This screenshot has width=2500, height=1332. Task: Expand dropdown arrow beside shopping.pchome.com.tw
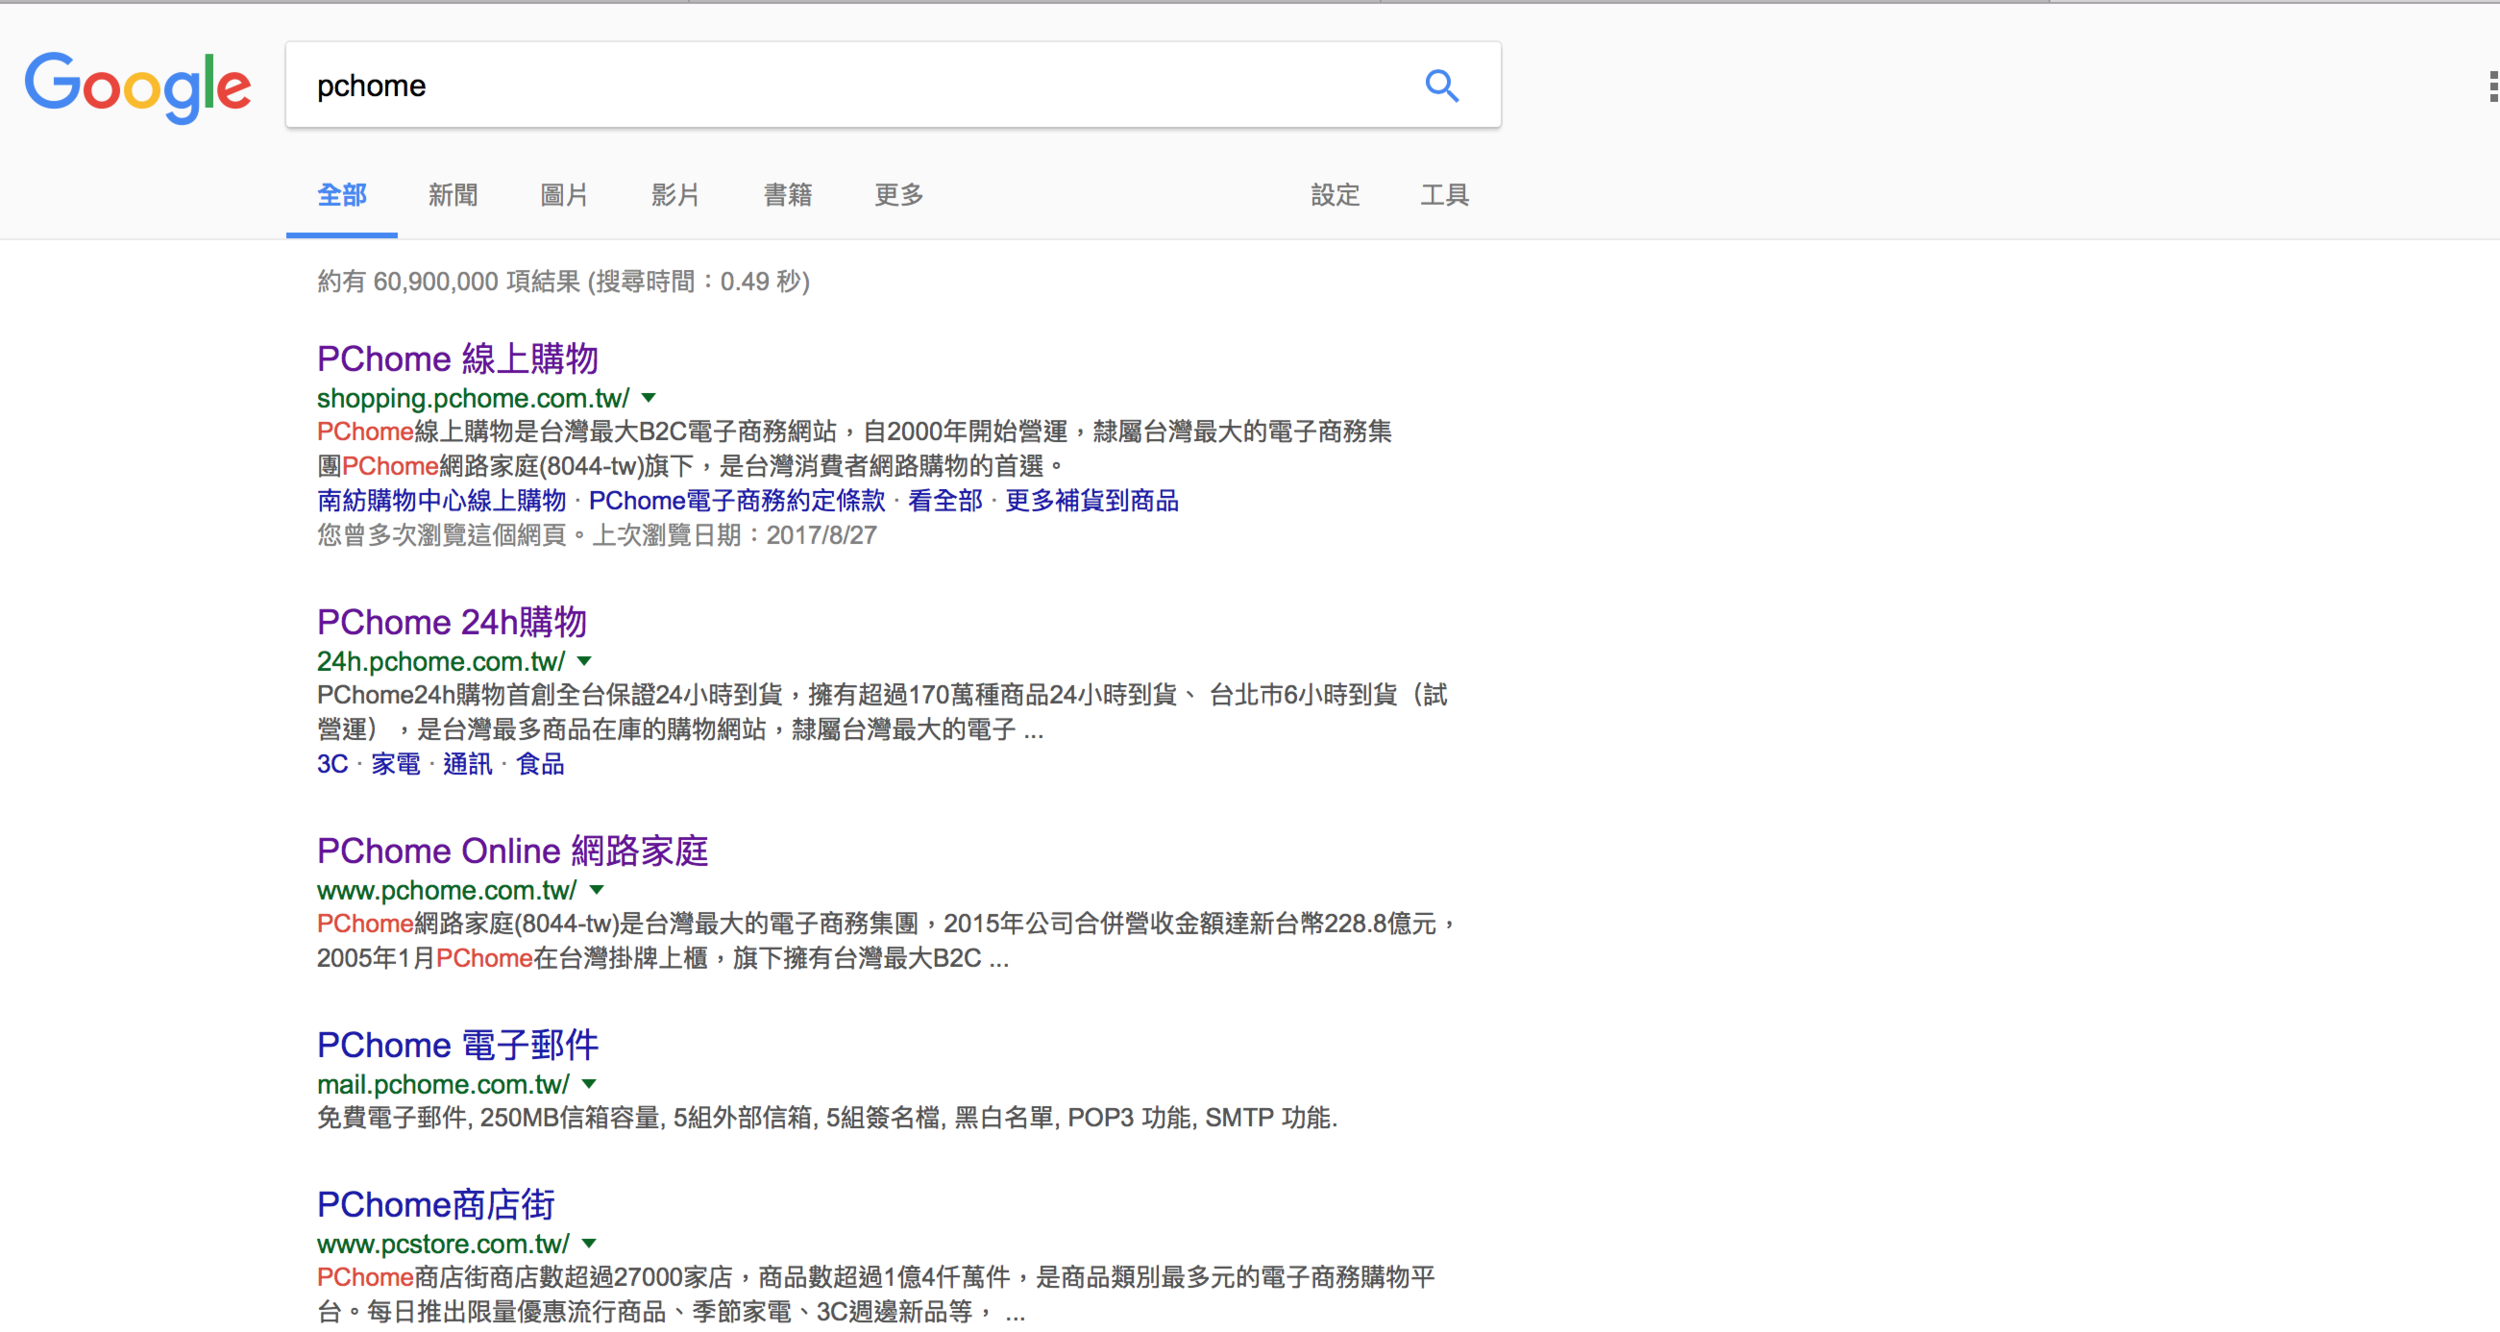tap(649, 398)
